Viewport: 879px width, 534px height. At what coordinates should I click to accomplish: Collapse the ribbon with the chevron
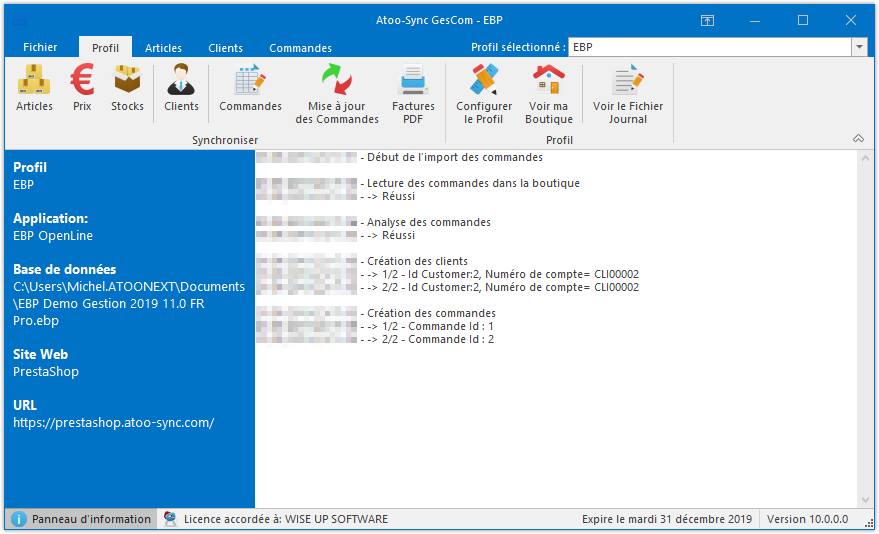coord(858,138)
